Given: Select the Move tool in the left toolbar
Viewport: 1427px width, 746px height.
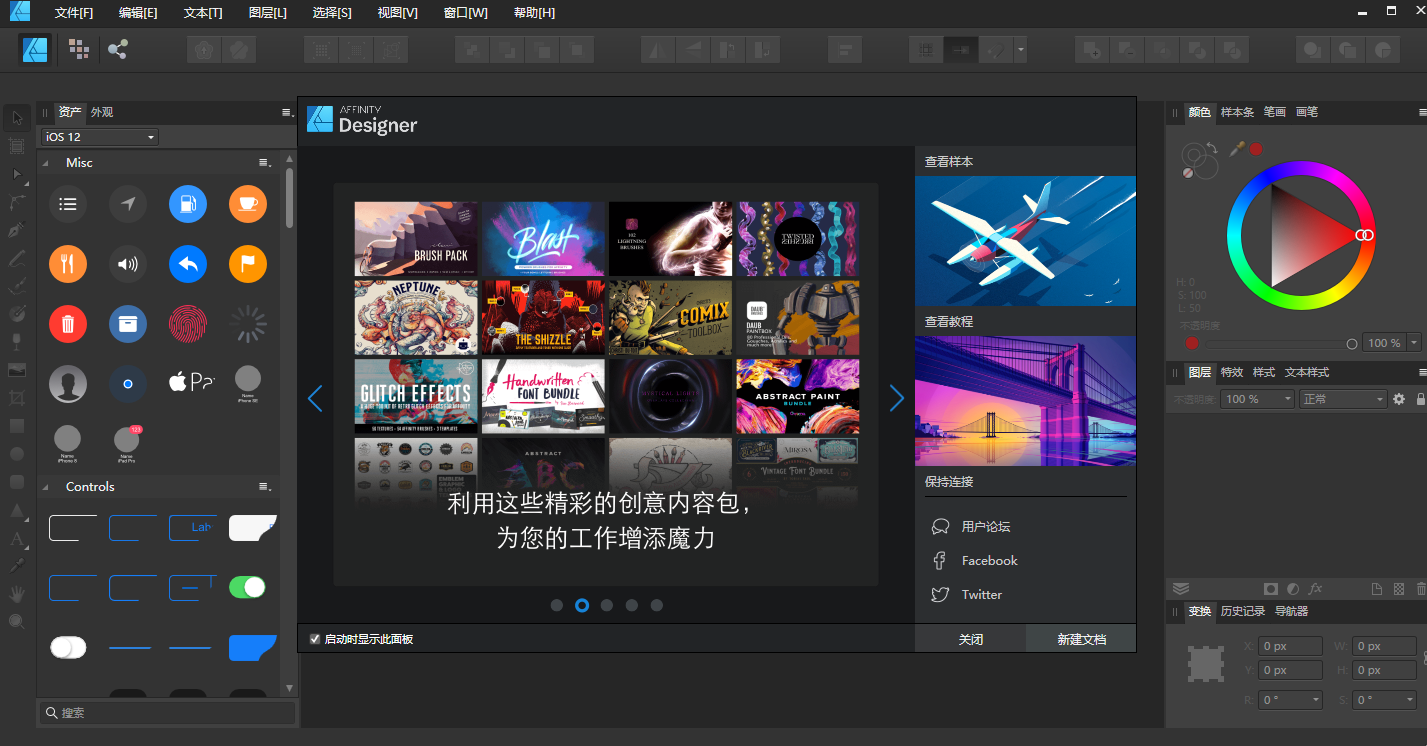Looking at the screenshot, I should click(16, 117).
